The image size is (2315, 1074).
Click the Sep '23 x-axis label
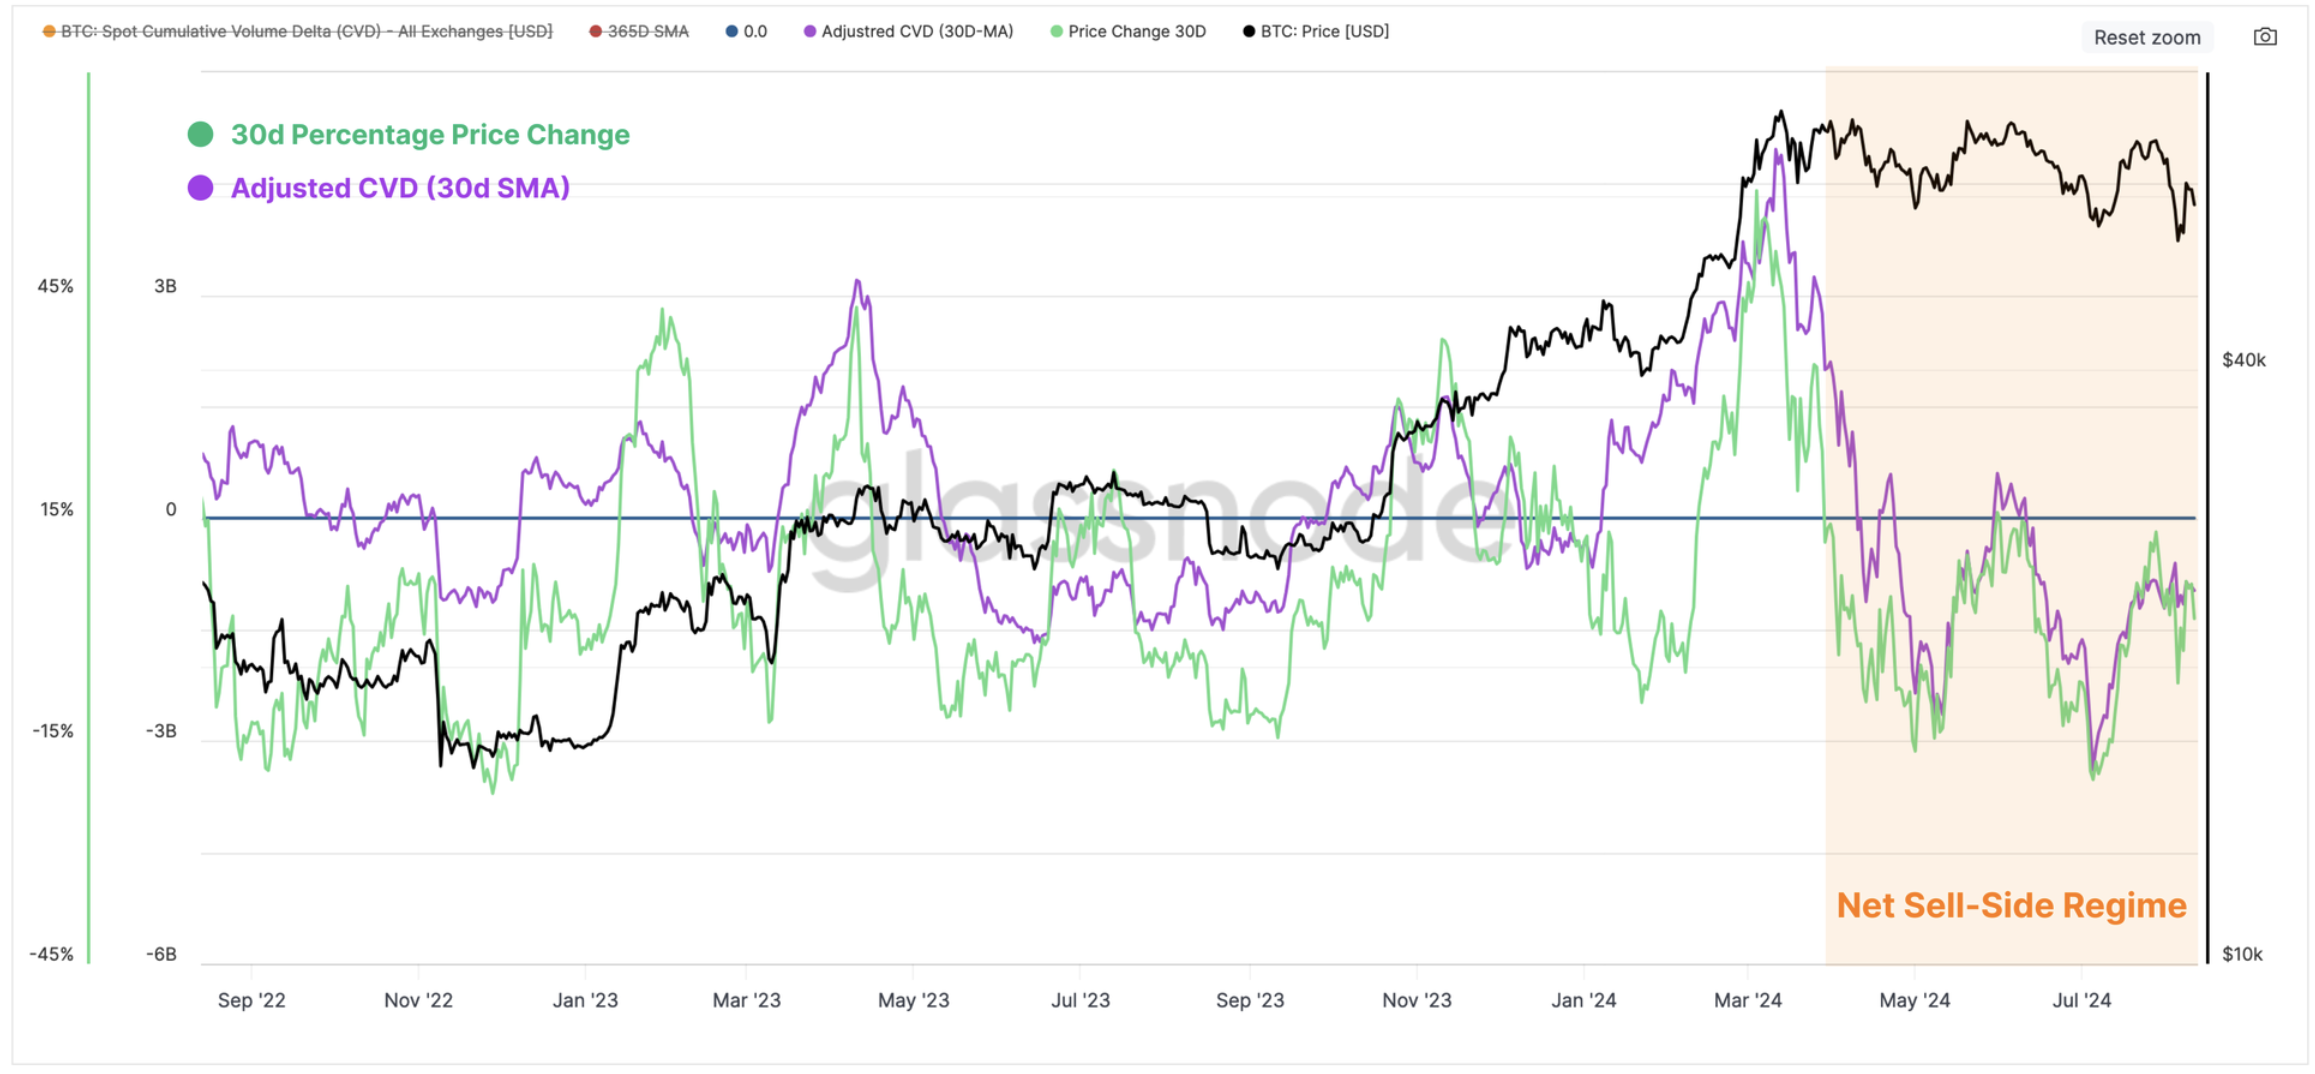1249,1000
